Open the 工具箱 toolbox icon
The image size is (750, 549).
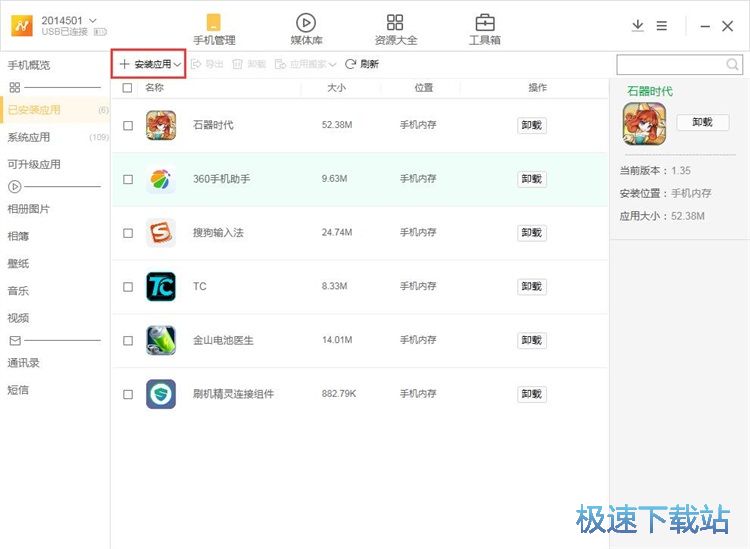[x=485, y=24]
